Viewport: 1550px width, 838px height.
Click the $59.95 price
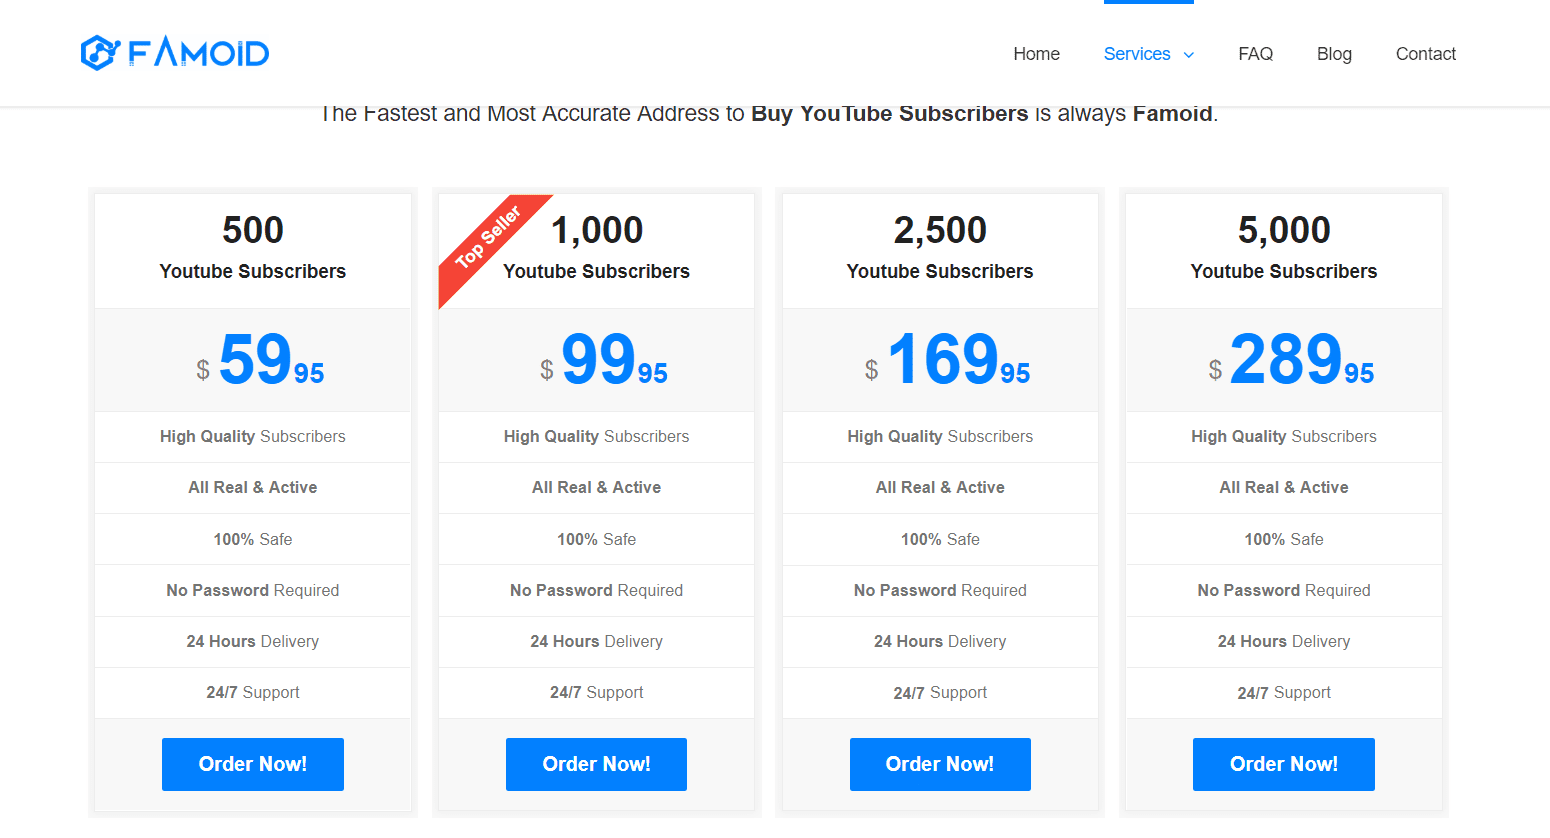click(260, 360)
